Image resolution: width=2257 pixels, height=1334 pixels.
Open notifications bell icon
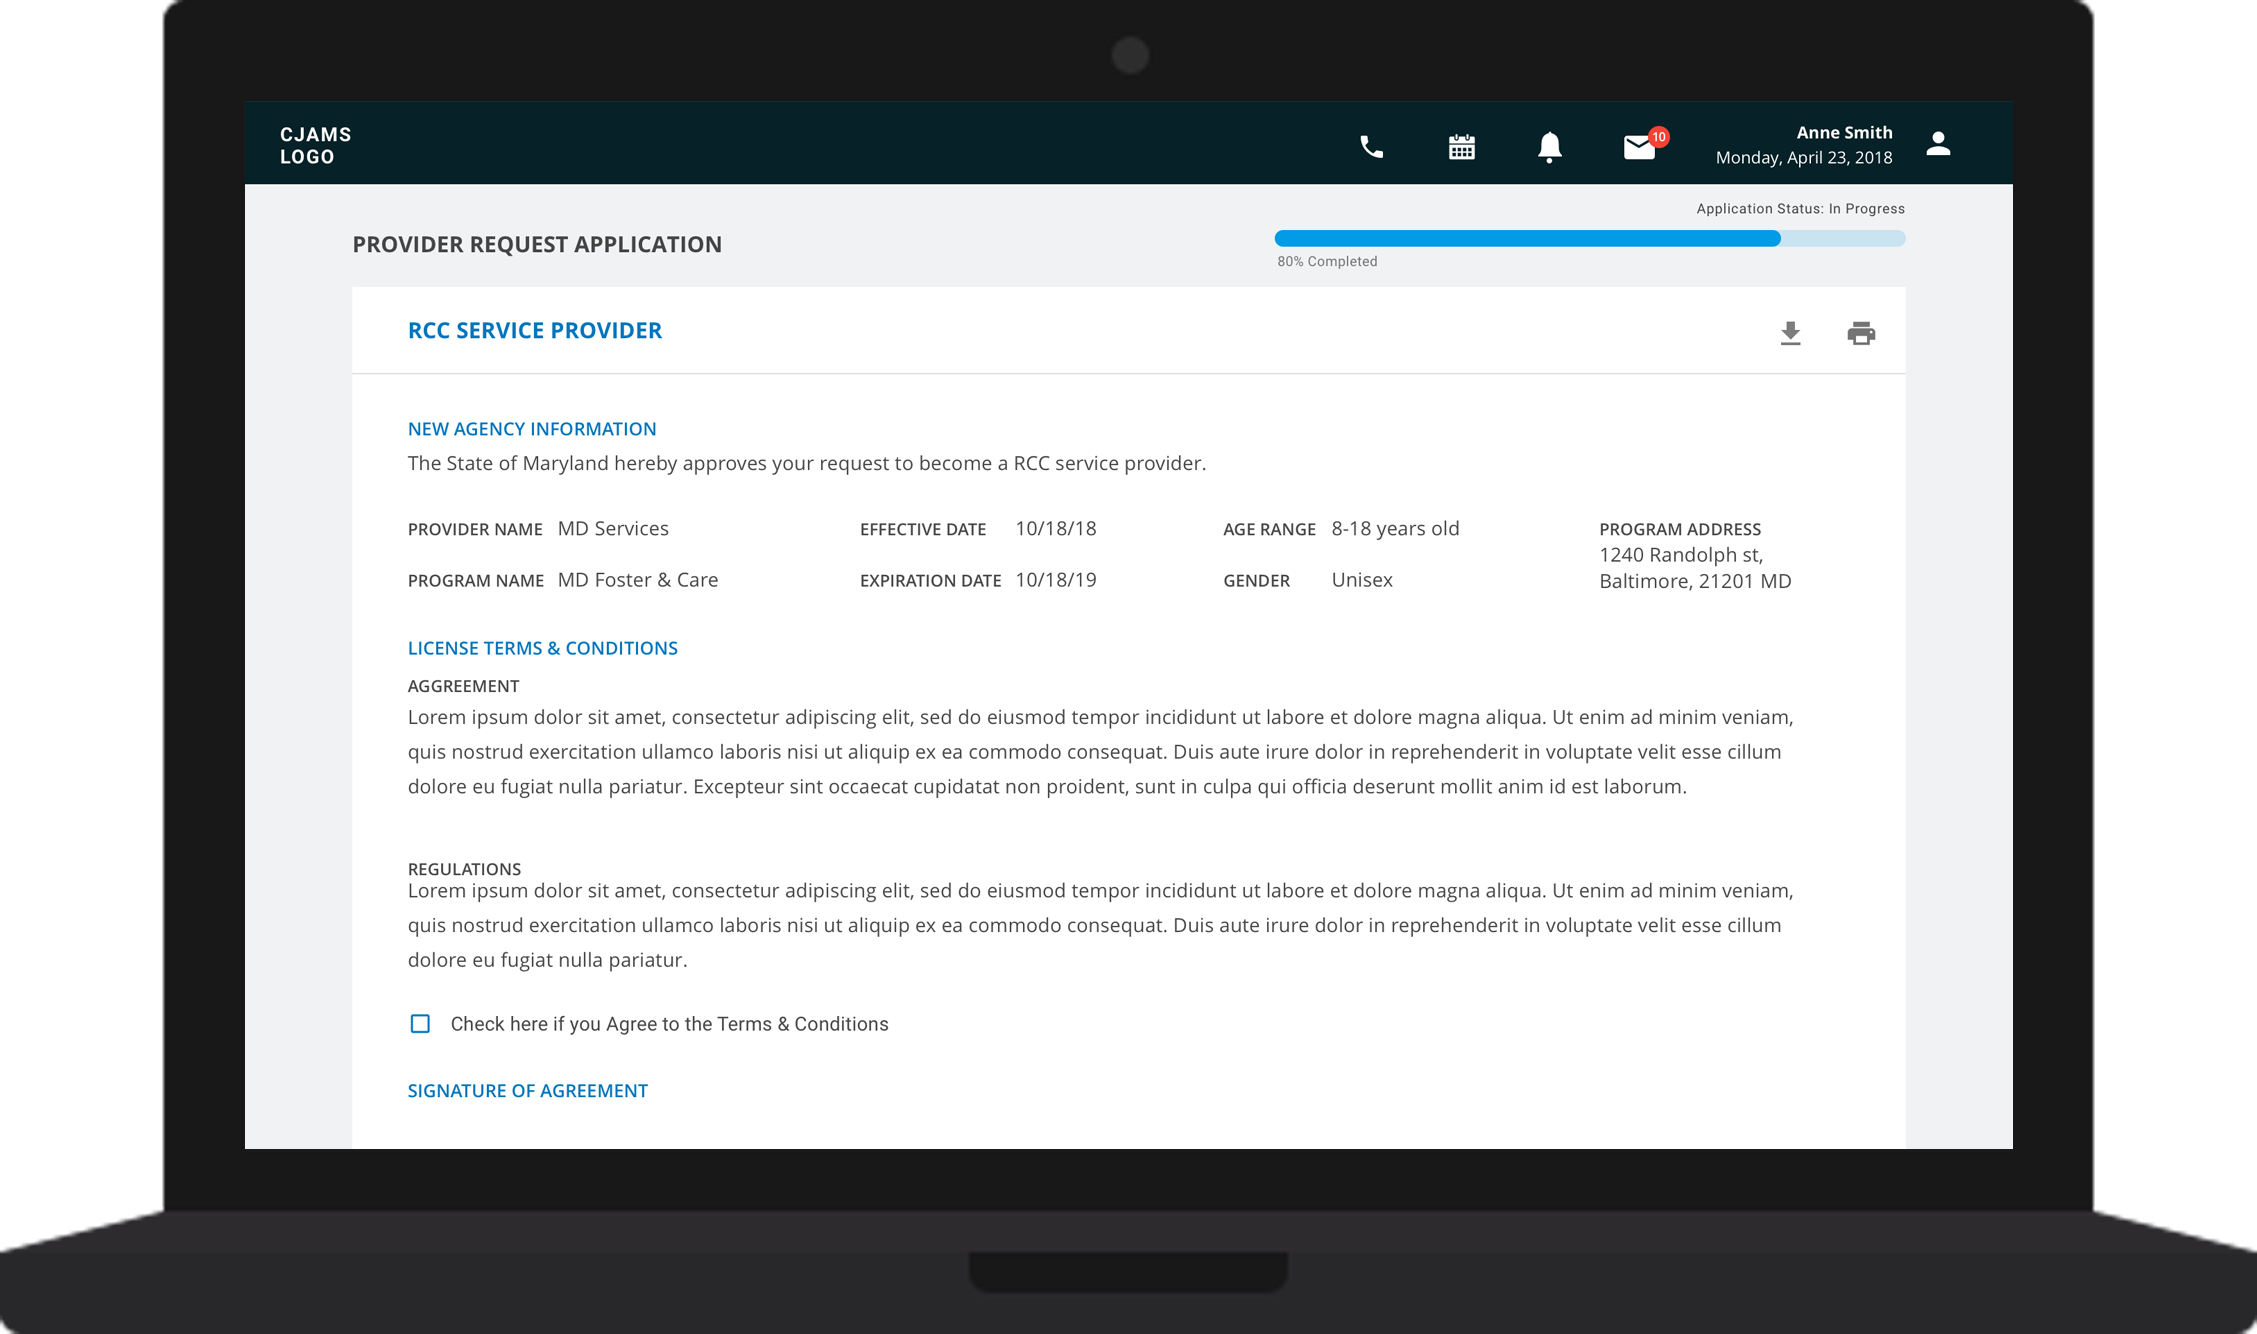tap(1549, 147)
